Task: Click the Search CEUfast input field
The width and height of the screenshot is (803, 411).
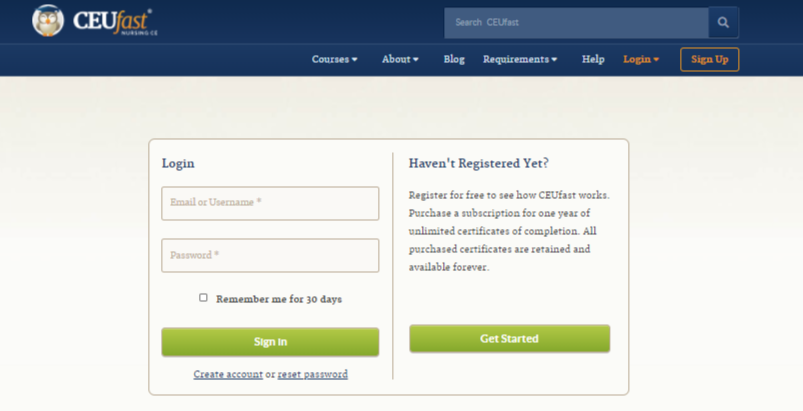Action: tap(576, 23)
